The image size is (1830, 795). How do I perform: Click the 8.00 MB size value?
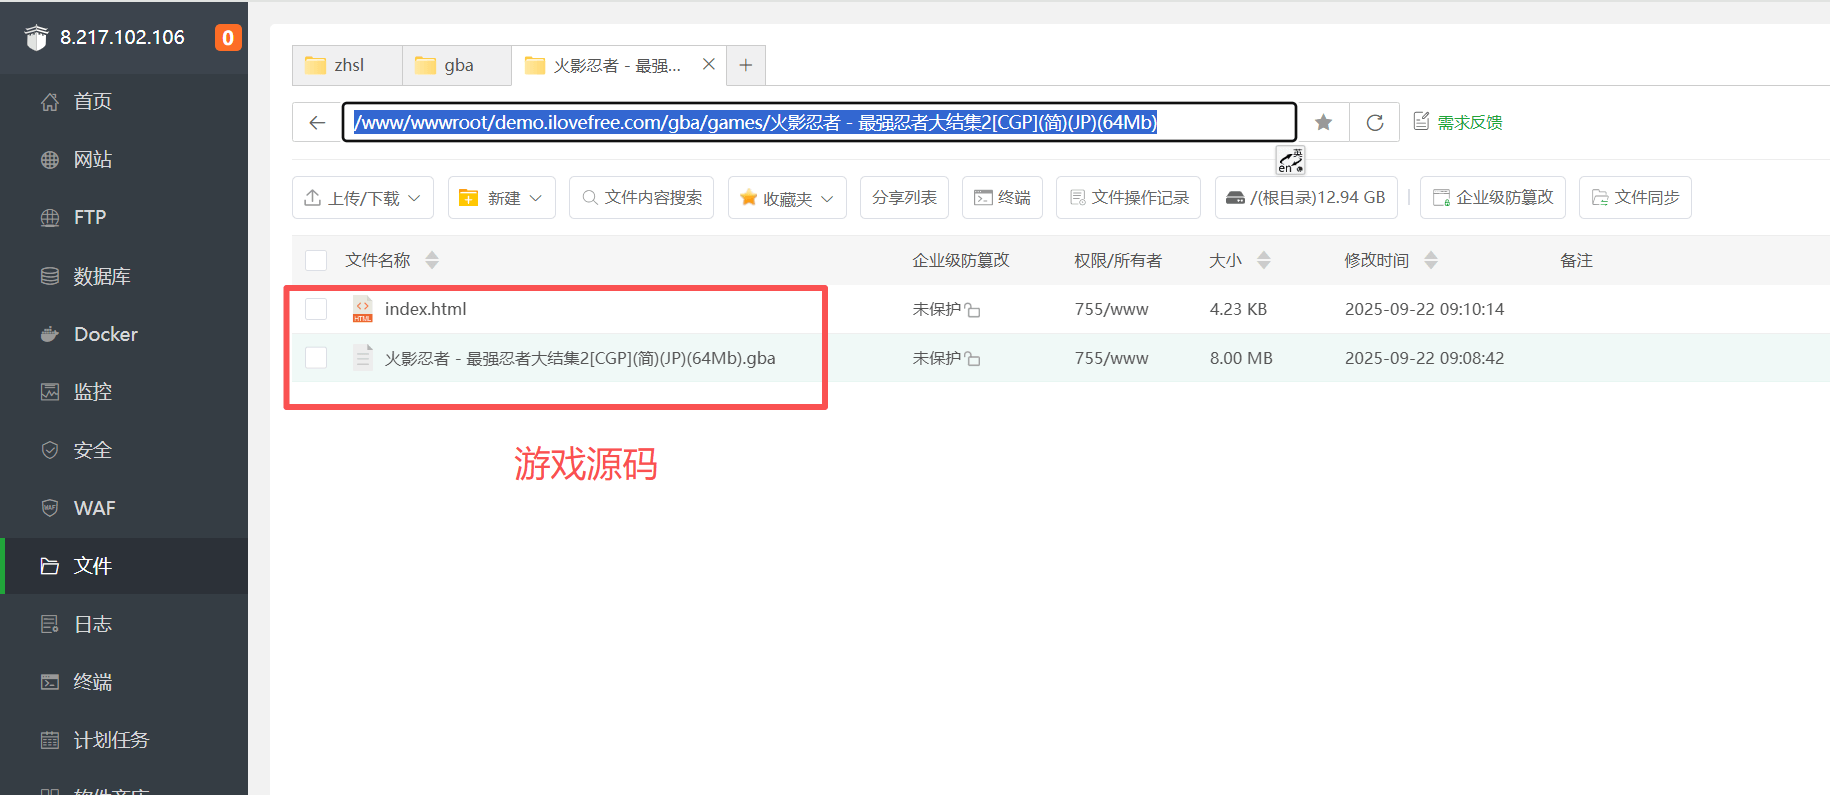coord(1241,359)
